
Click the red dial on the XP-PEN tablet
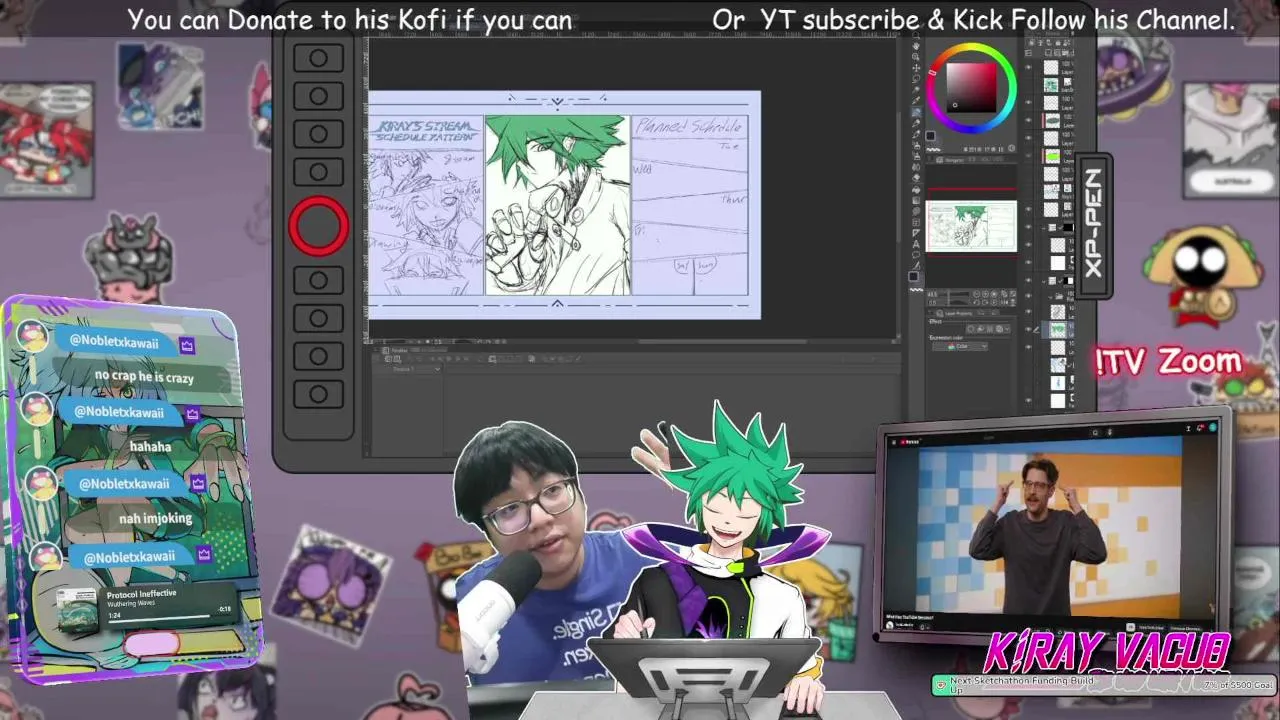tap(319, 226)
